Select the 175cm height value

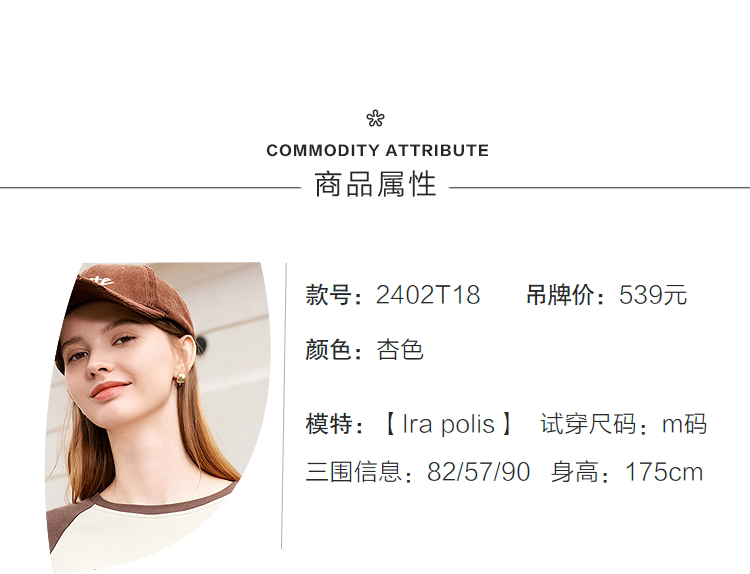(x=664, y=472)
